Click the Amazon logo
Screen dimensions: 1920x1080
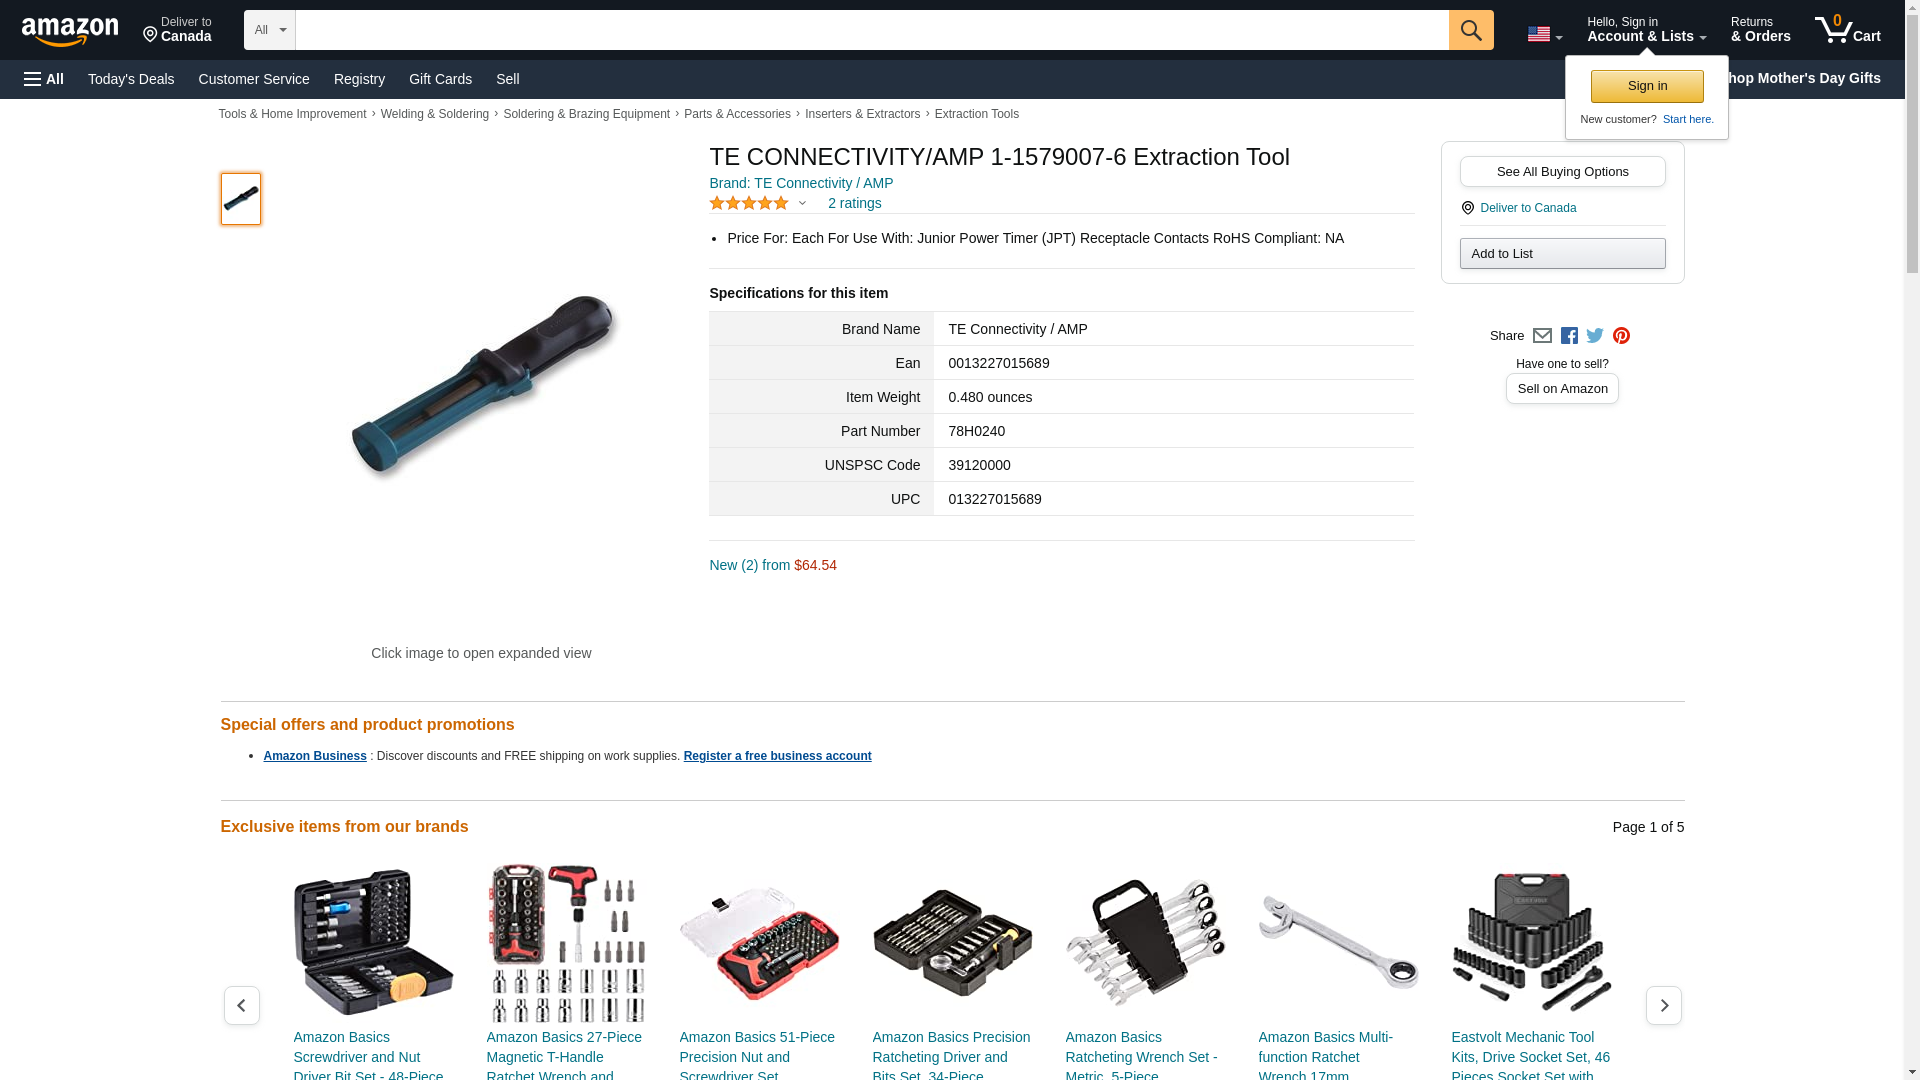[x=70, y=31]
